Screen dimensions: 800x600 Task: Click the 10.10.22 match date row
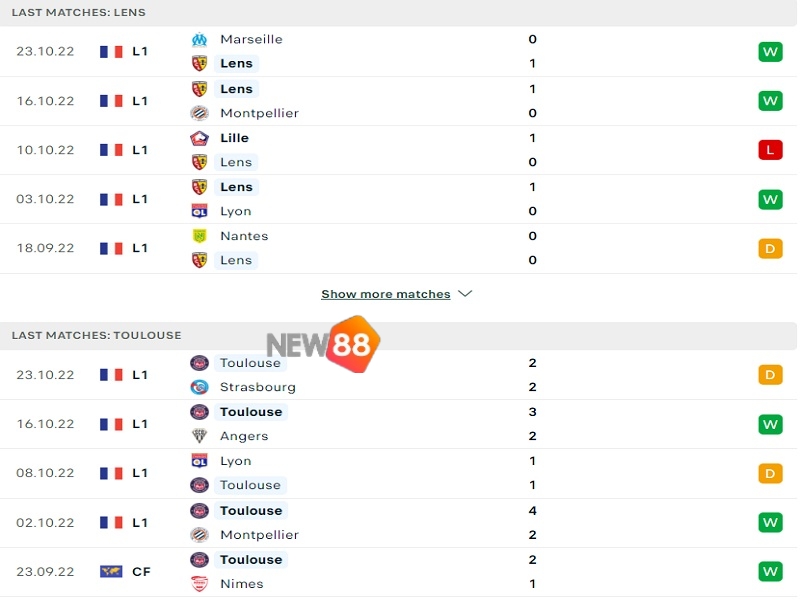tap(45, 150)
